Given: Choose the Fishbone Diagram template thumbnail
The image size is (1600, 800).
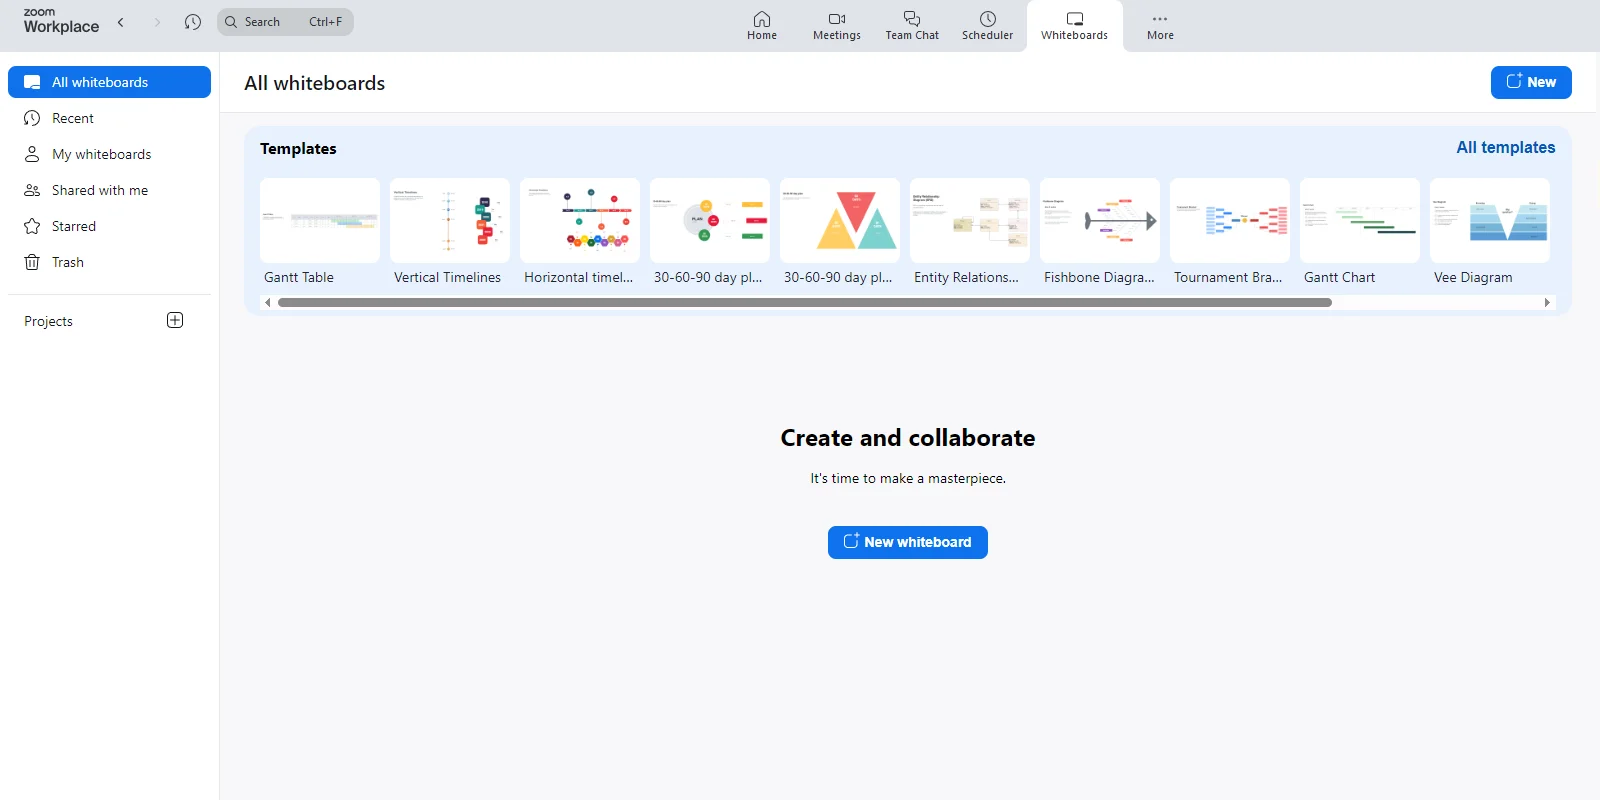Looking at the screenshot, I should (1099, 221).
